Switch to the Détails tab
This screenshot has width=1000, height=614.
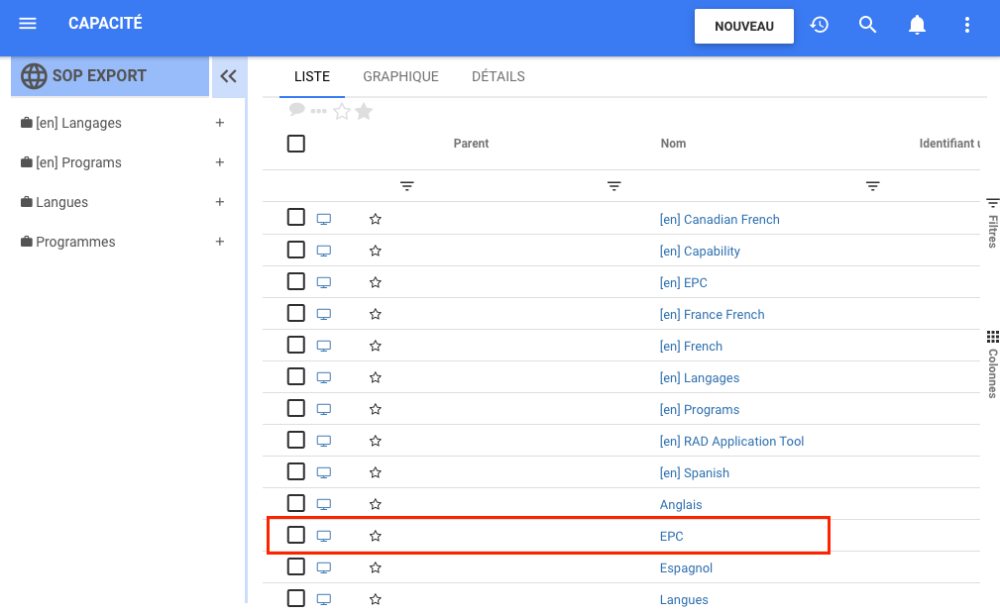tap(498, 77)
